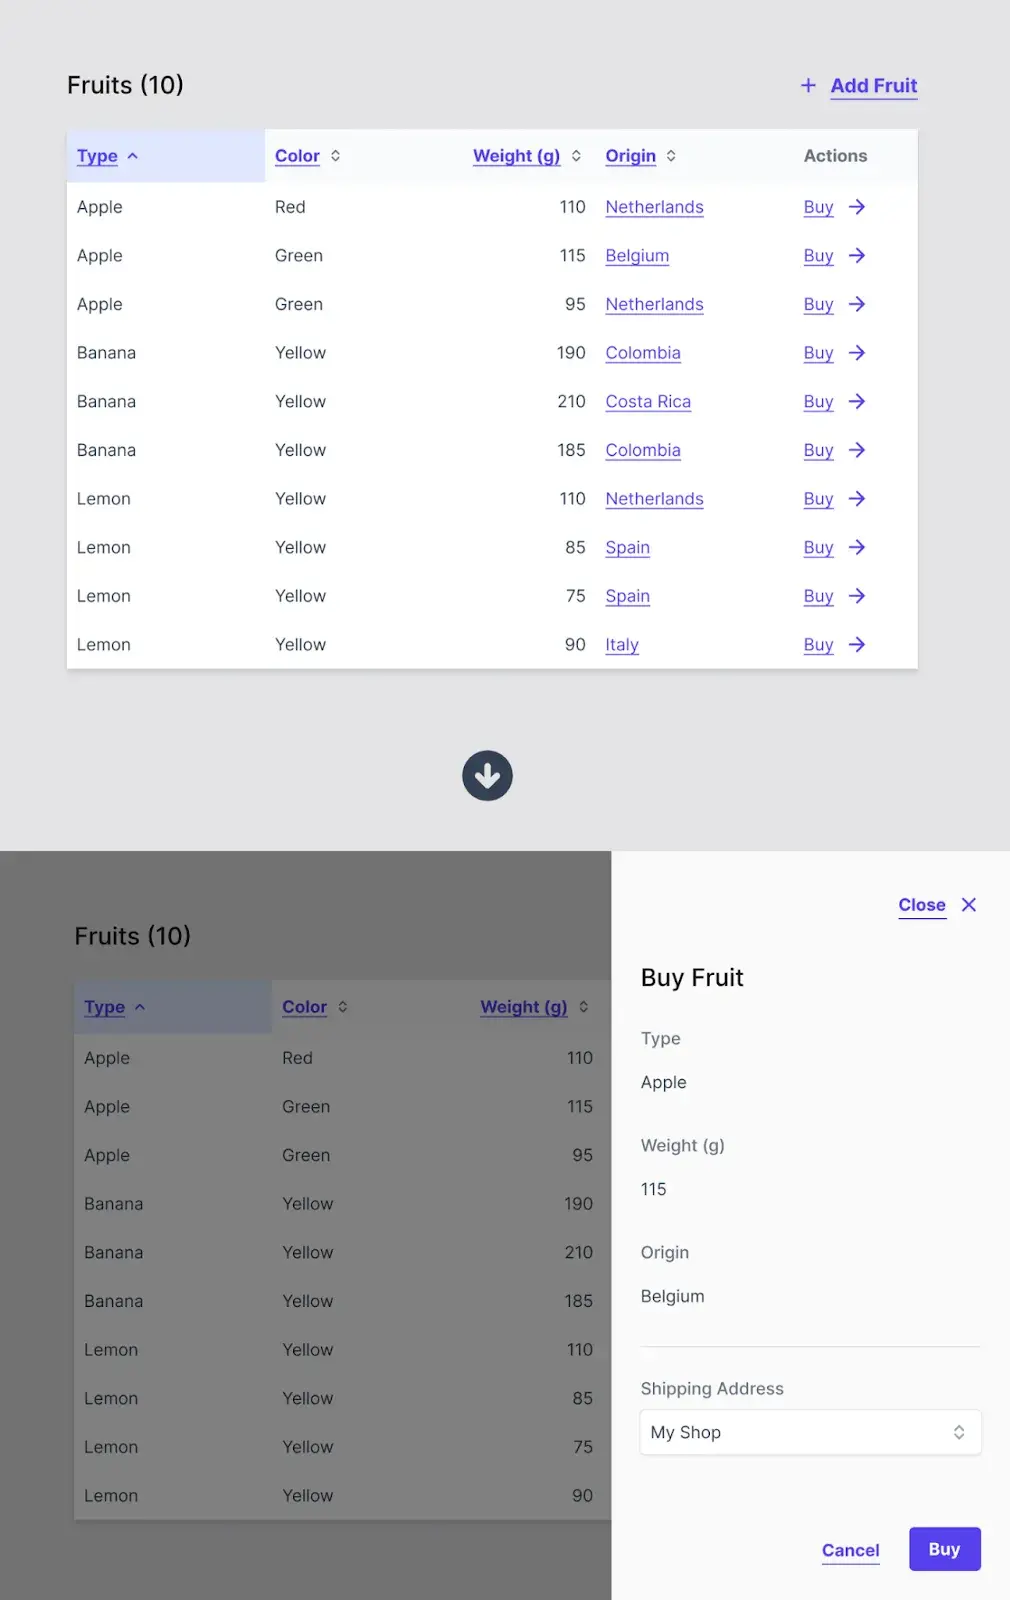This screenshot has height=1600, width=1010.
Task: Click the arrow icon in the Belgium row
Action: point(857,256)
